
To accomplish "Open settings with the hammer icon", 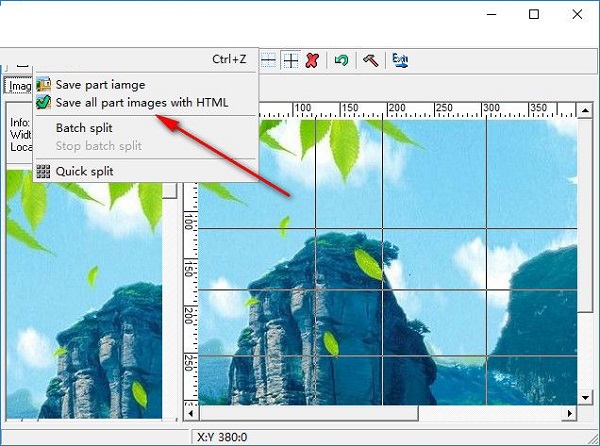I will pos(370,60).
